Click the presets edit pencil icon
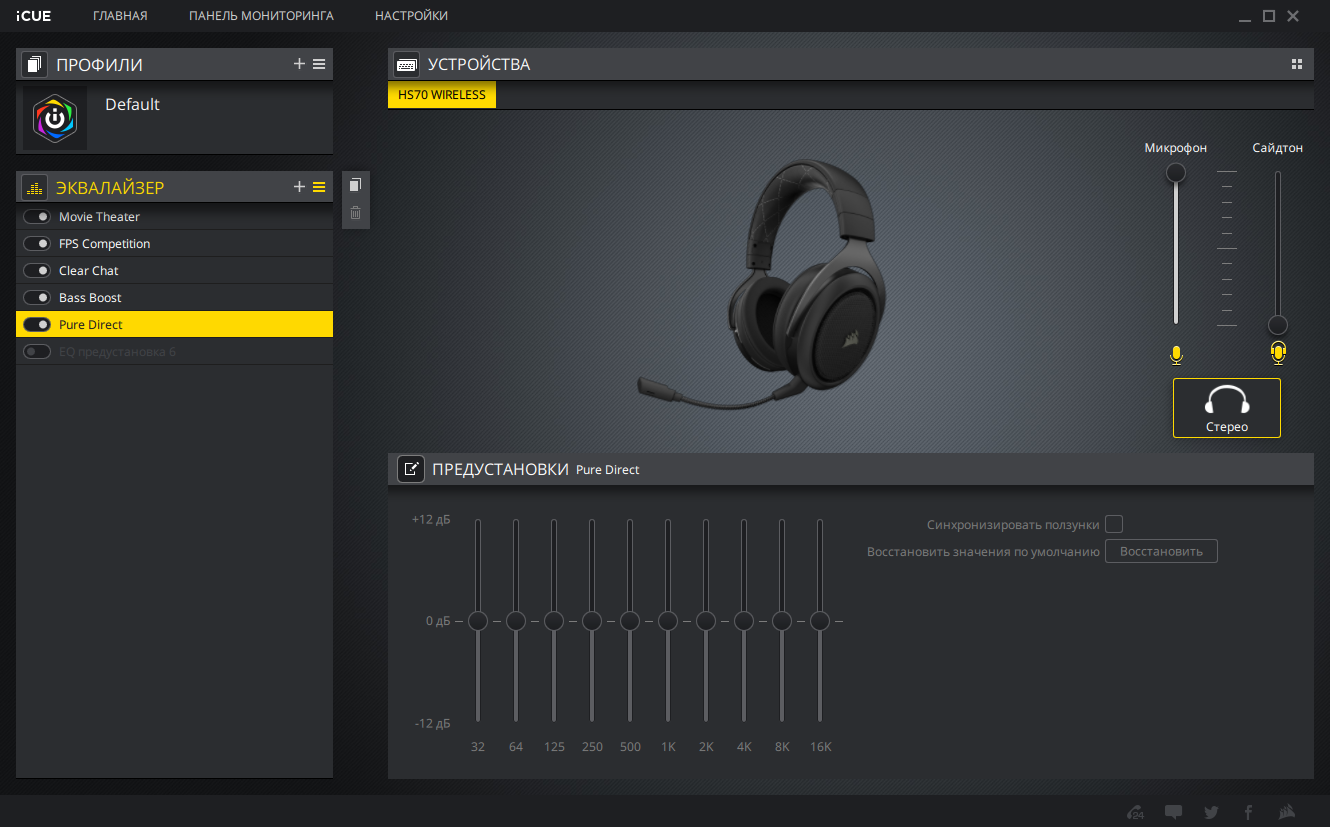 [411, 469]
